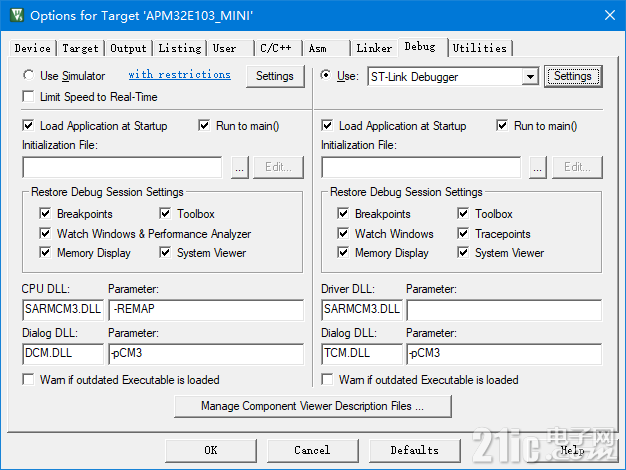The height and width of the screenshot is (470, 626).
Task: Click empty Driver DLL Parameter field
Action: 504,310
